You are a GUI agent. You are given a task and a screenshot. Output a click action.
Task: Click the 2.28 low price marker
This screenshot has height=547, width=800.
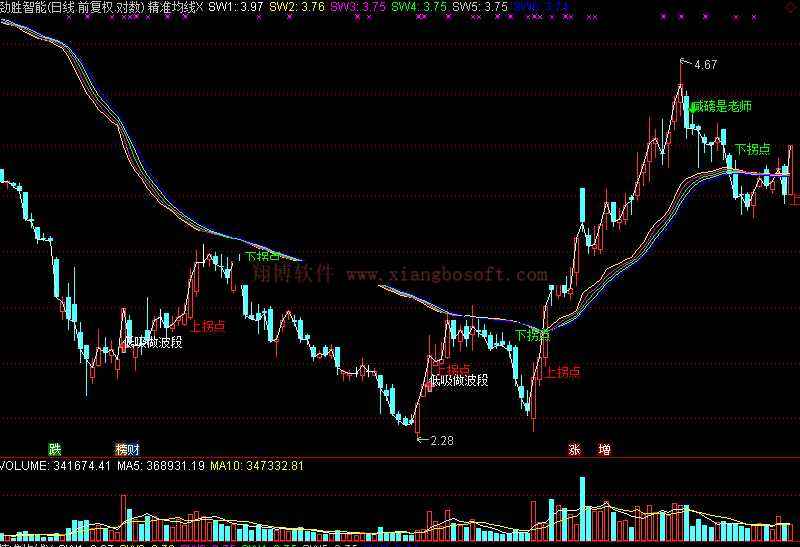(x=440, y=440)
